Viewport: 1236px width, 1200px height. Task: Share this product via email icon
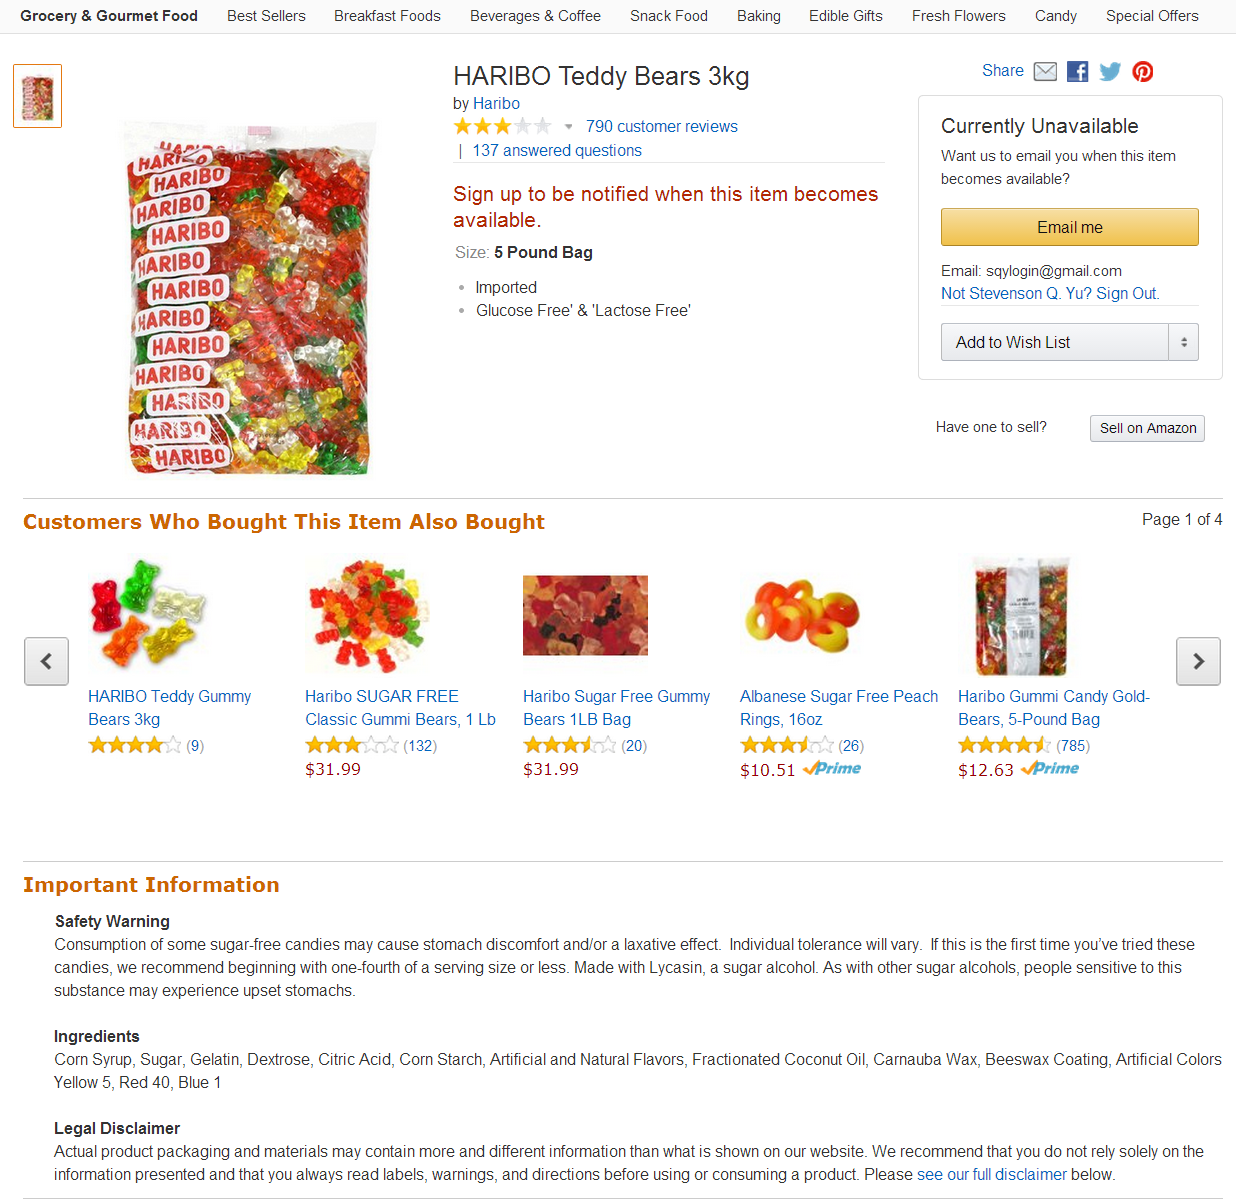1044,71
